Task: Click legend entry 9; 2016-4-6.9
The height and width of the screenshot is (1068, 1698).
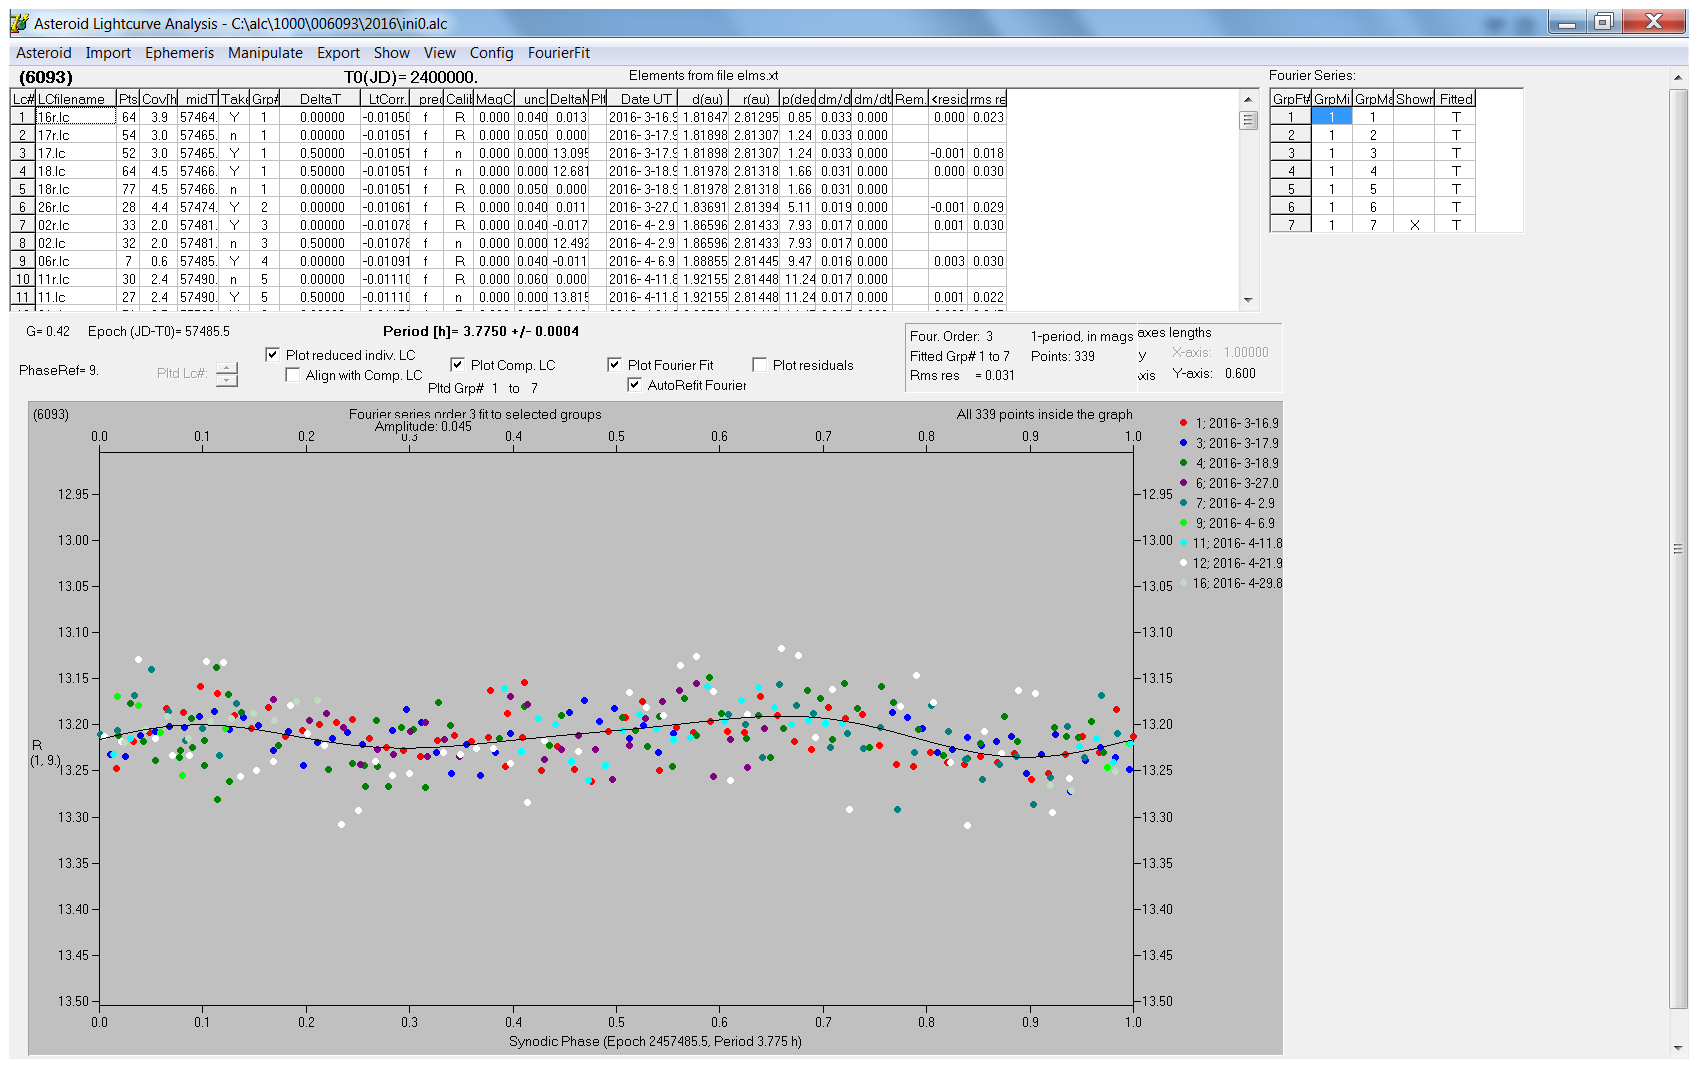Action: coord(1228,523)
